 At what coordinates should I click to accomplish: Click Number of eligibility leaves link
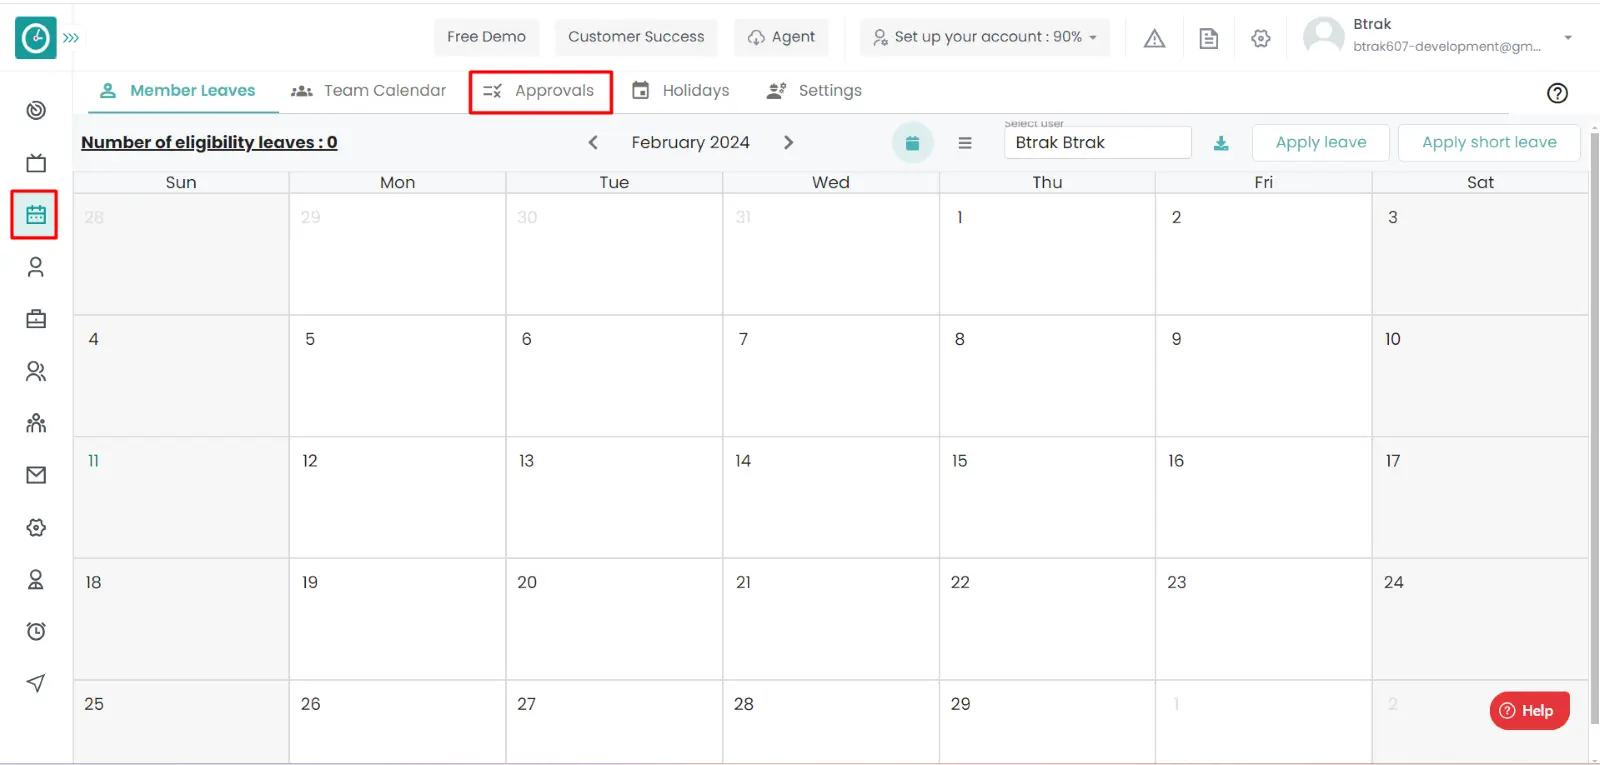[x=209, y=142]
